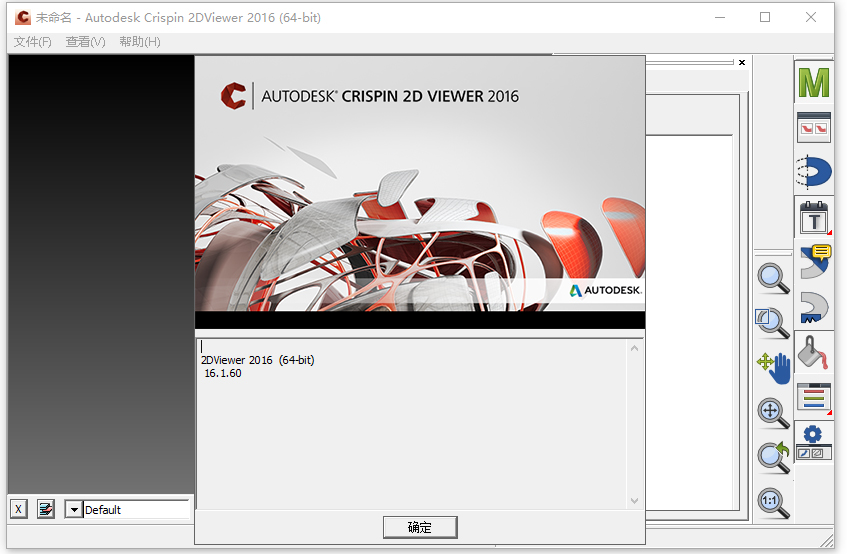Click the X button beside layer list
This screenshot has height=554, width=847.
pyautogui.click(x=19, y=509)
